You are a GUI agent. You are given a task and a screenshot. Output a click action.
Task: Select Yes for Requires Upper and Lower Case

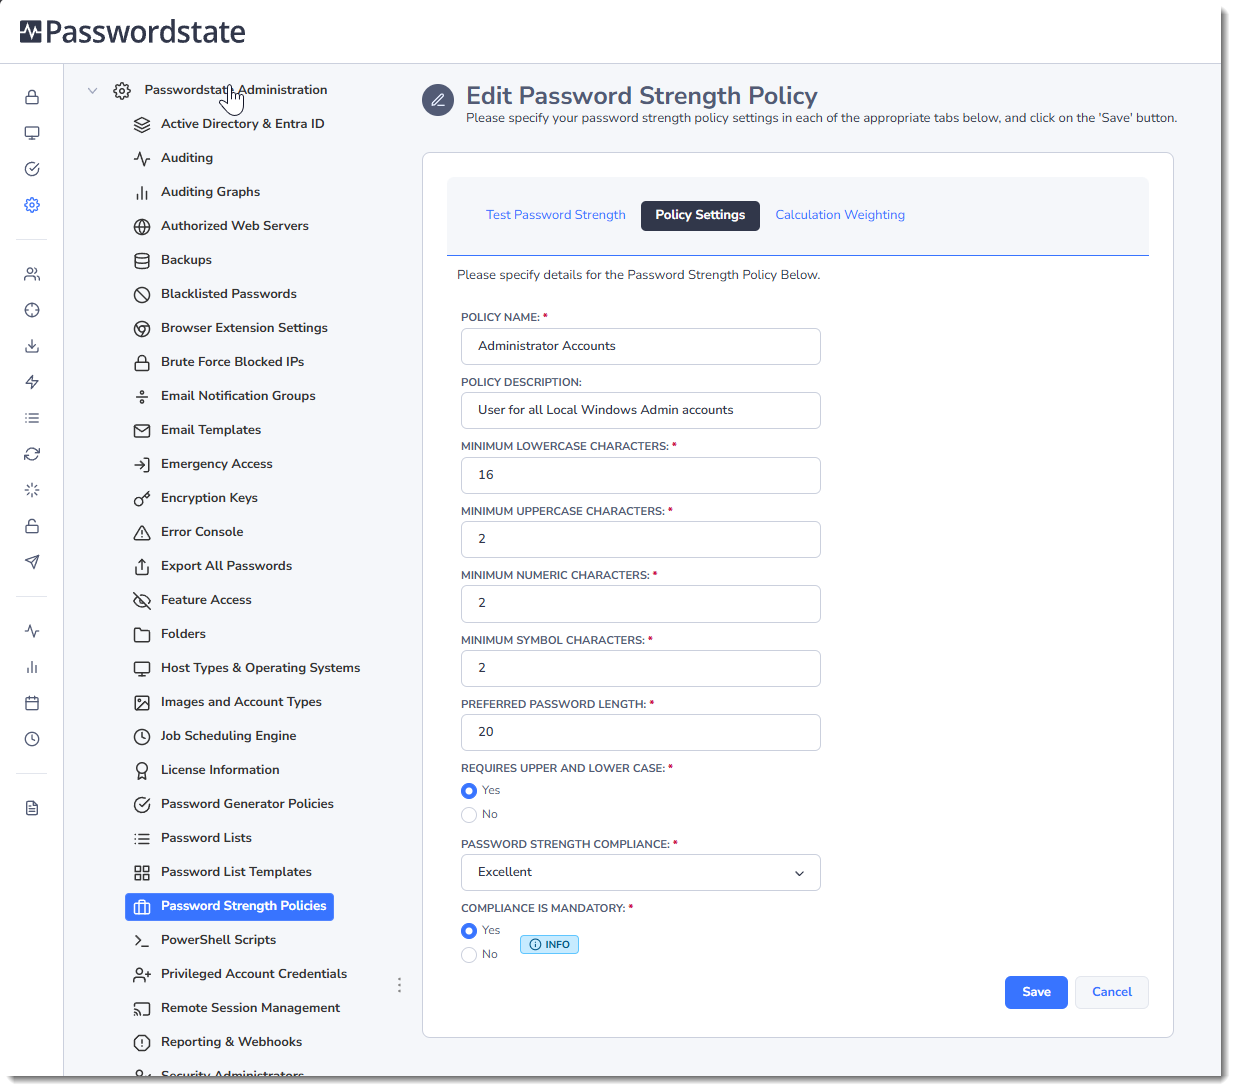(469, 791)
